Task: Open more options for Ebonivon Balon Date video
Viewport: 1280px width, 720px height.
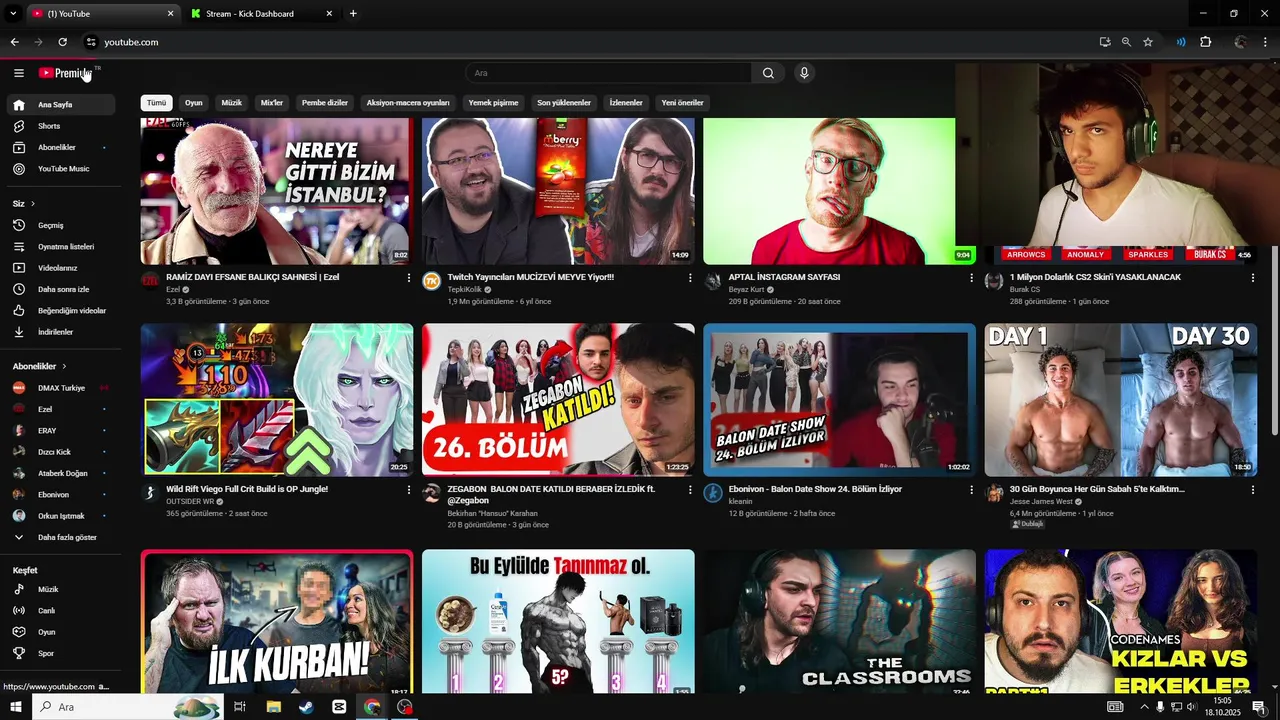Action: click(971, 490)
